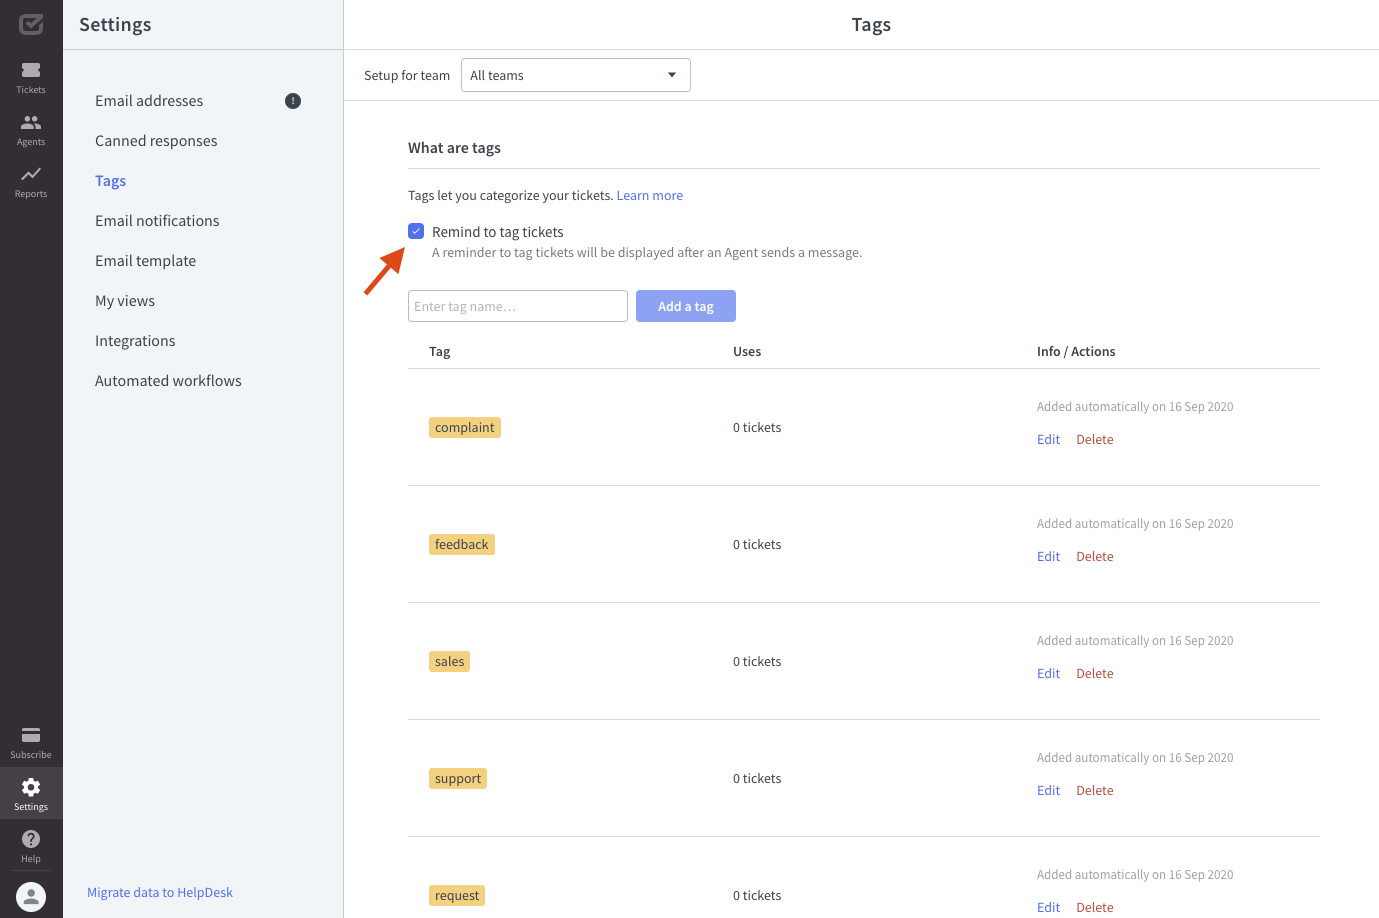This screenshot has width=1379, height=918.
Task: Edit the support tag
Action: pos(1048,790)
